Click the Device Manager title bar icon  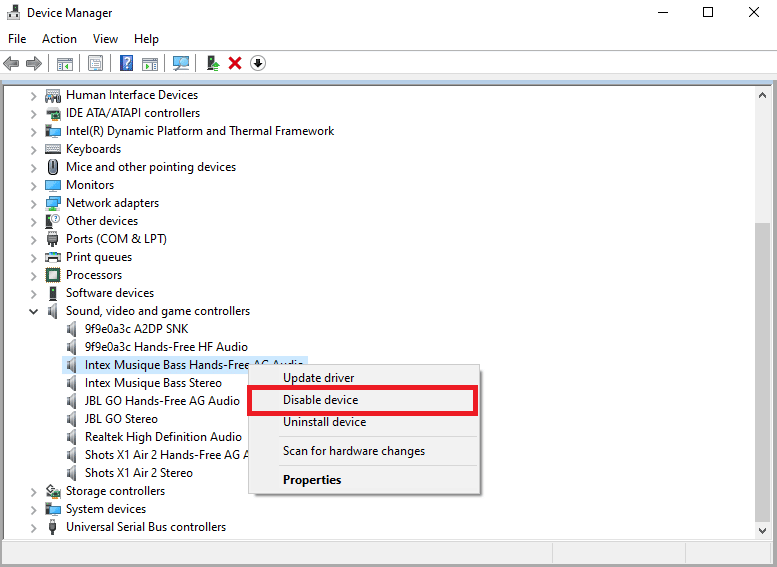click(13, 12)
